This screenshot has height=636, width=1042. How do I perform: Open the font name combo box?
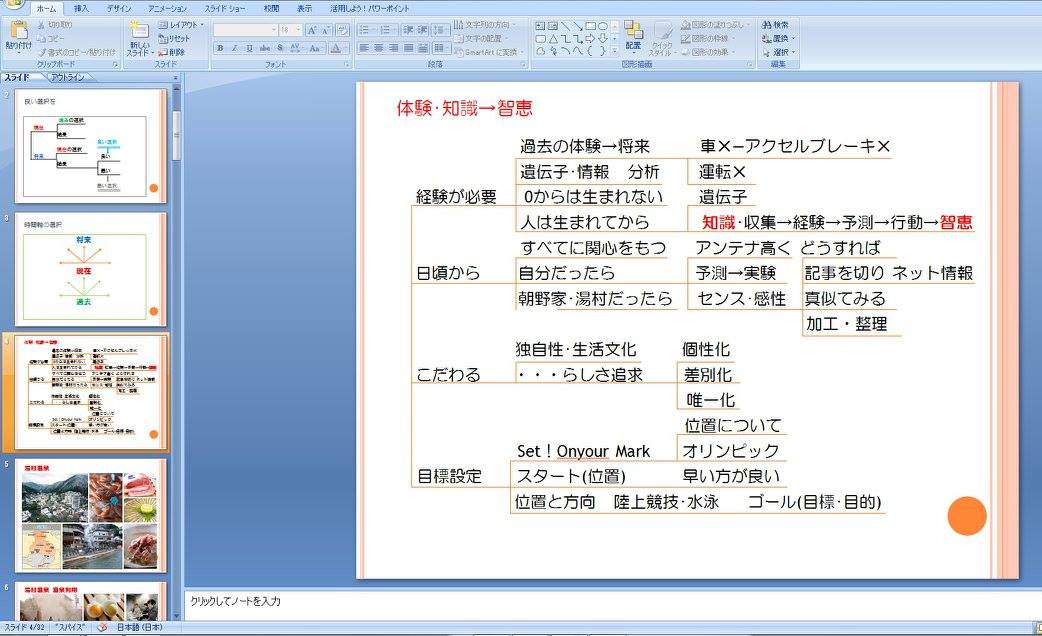pos(245,31)
